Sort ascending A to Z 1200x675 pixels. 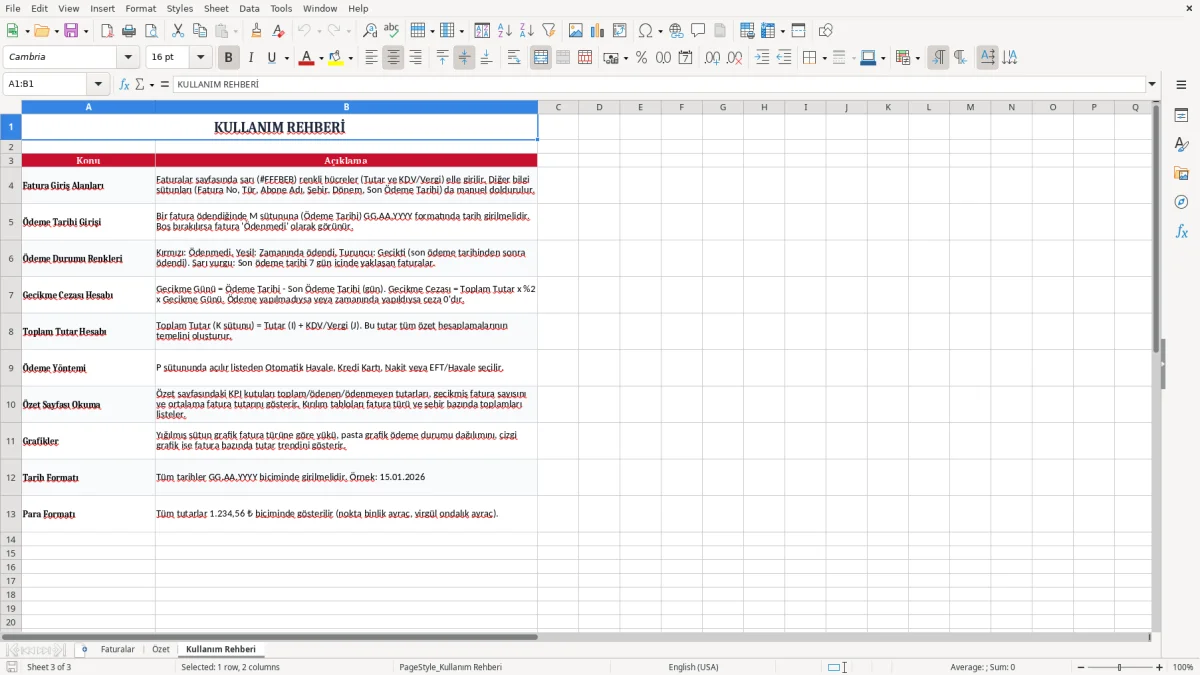(505, 31)
